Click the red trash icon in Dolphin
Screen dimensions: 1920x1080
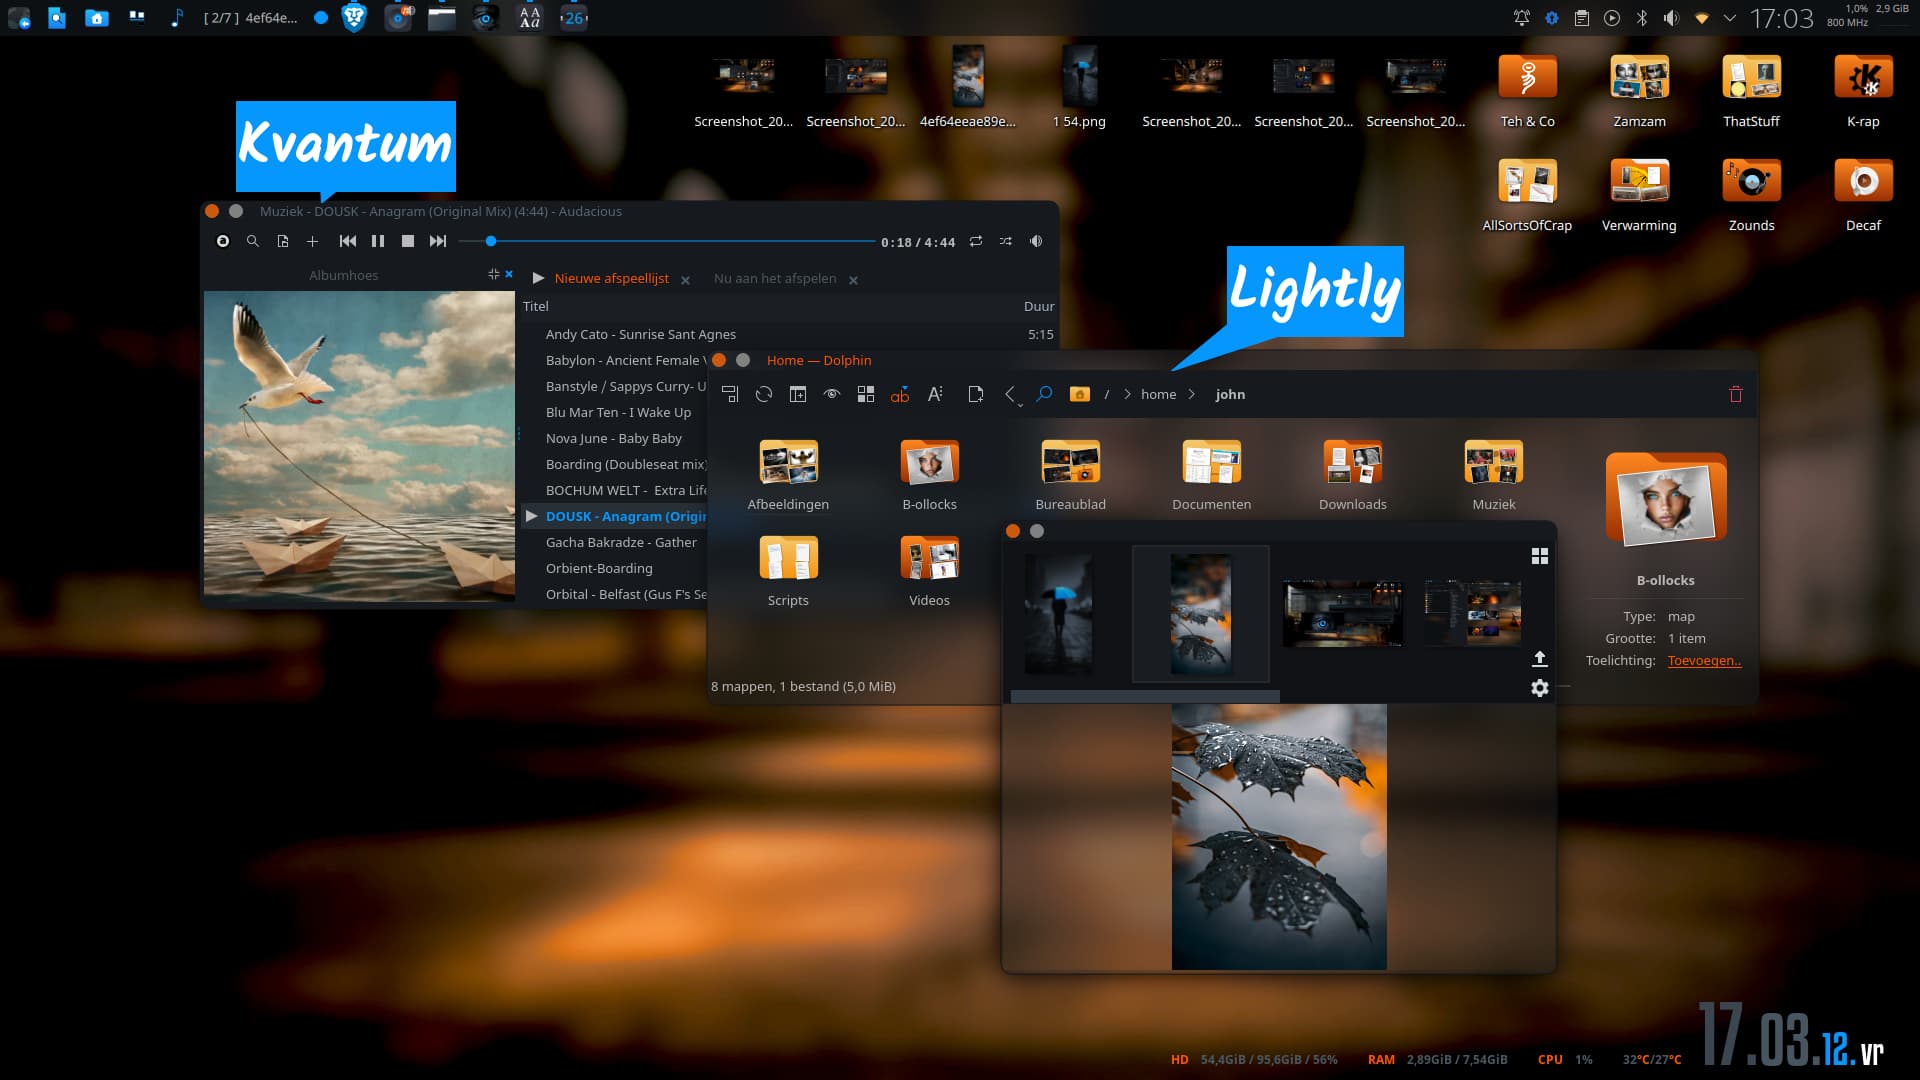tap(1736, 394)
